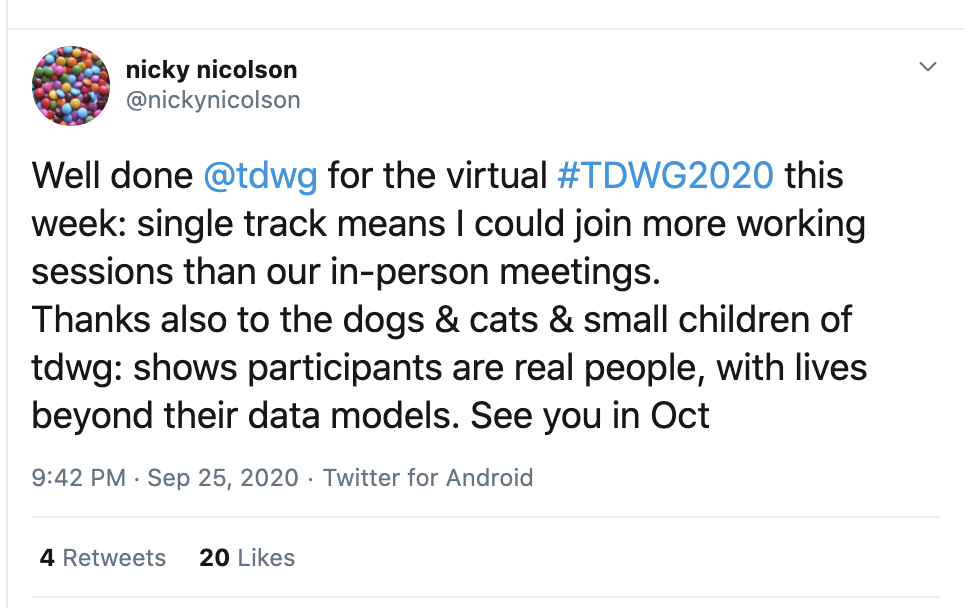Open the #TDWG2020 hashtag
This screenshot has width=964, height=608.
(x=664, y=176)
